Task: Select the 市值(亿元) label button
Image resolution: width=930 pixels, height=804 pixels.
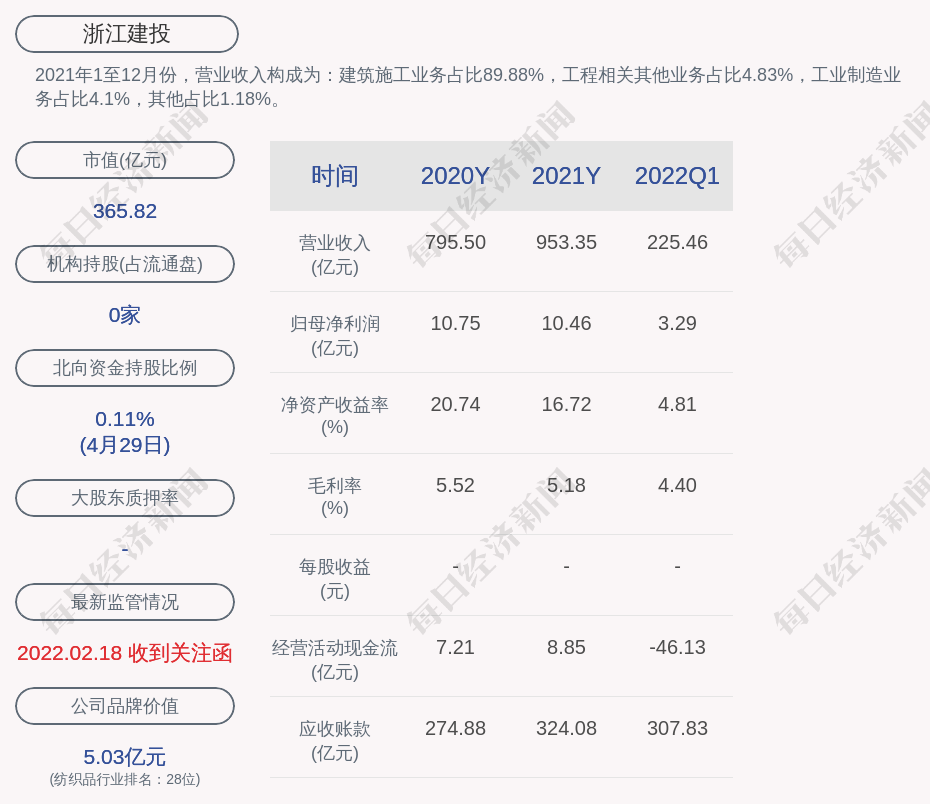Action: pyautogui.click(x=125, y=160)
